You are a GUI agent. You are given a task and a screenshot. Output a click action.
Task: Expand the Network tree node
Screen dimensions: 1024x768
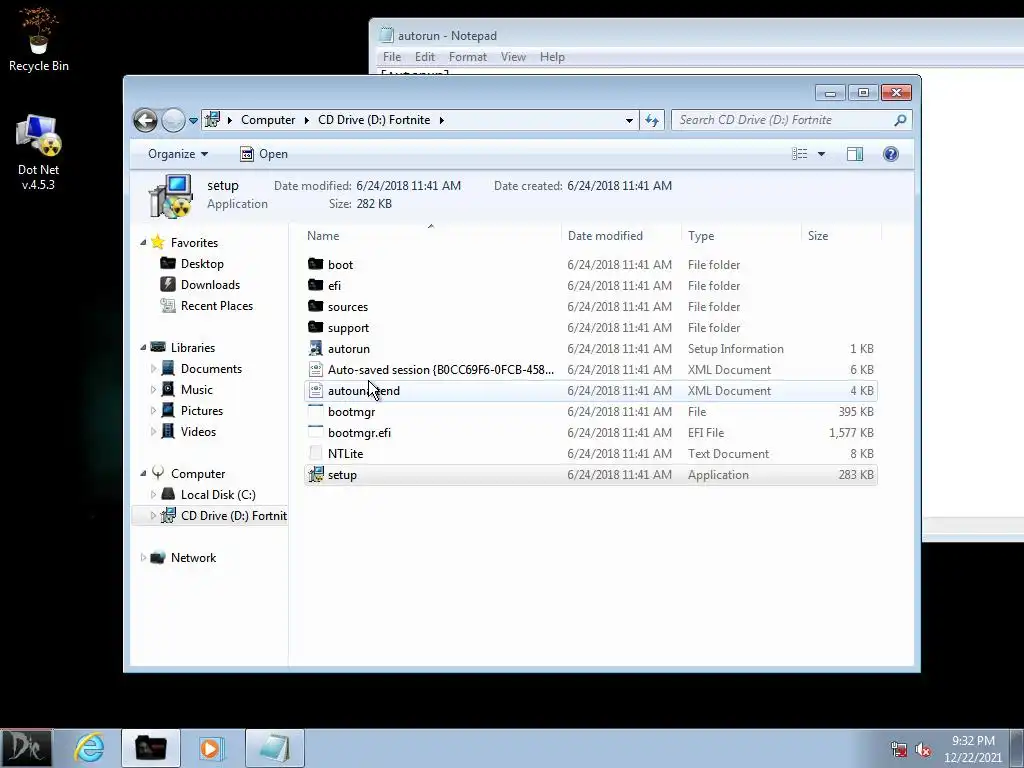click(x=143, y=558)
